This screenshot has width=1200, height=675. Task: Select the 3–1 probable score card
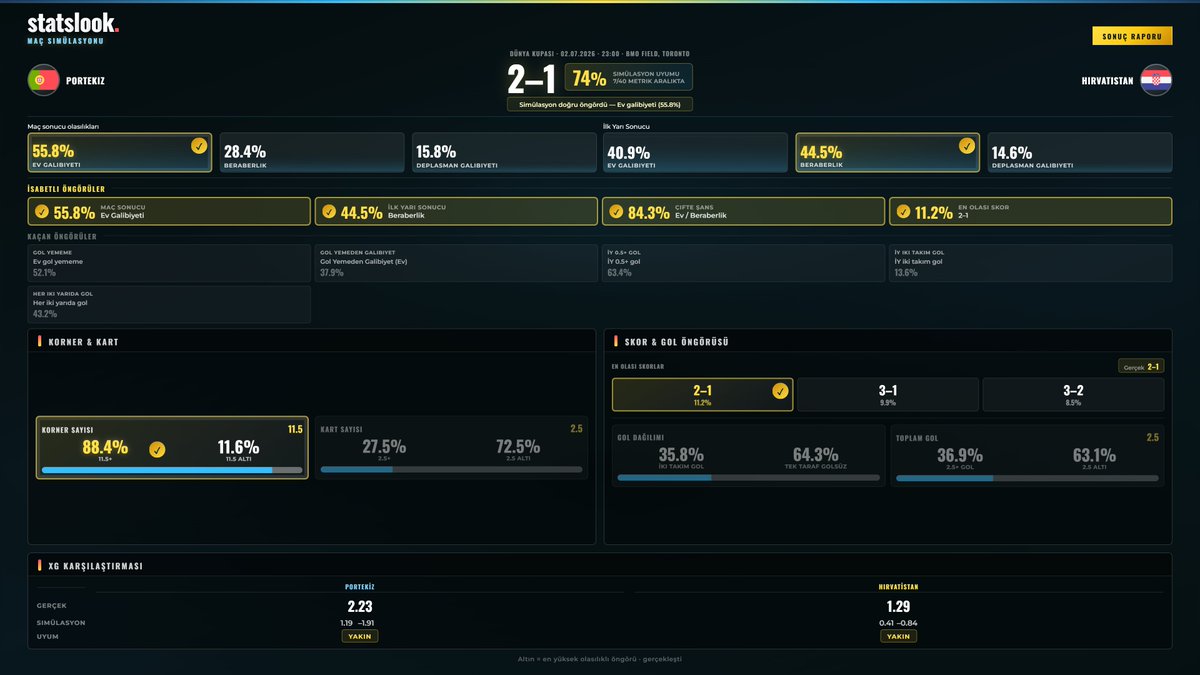coord(888,394)
